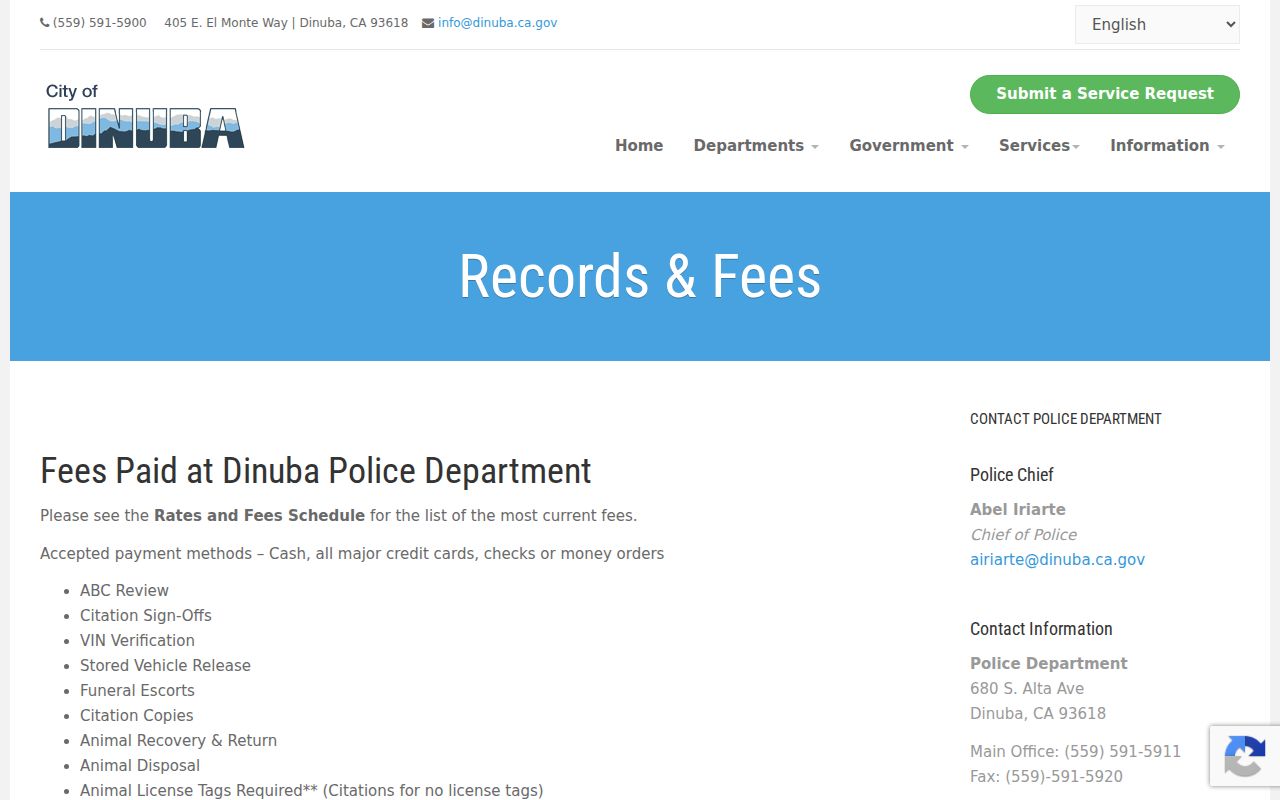This screenshot has width=1280, height=800.
Task: Email airiarte@dinuba.ca.gov
Action: (1057, 560)
